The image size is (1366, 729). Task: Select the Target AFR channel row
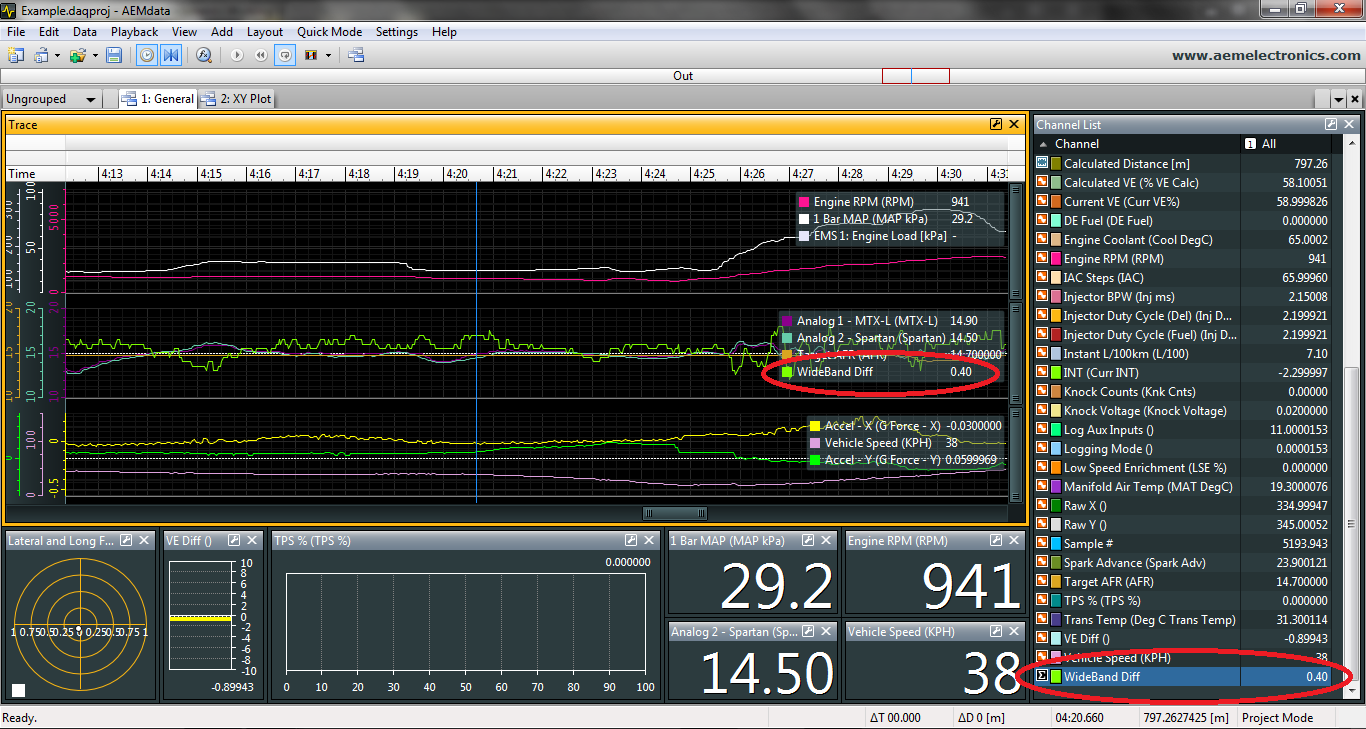tap(1184, 581)
